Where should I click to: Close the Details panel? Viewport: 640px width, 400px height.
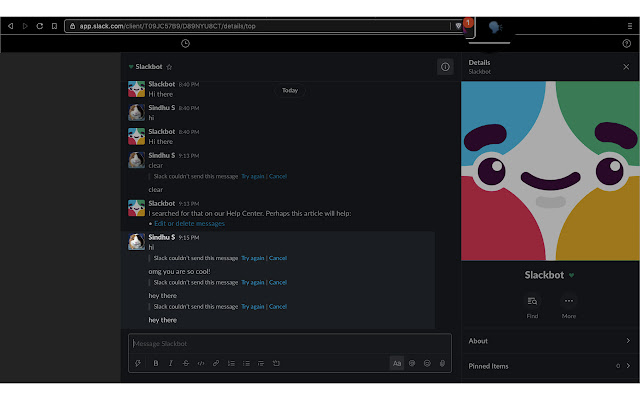[626, 67]
